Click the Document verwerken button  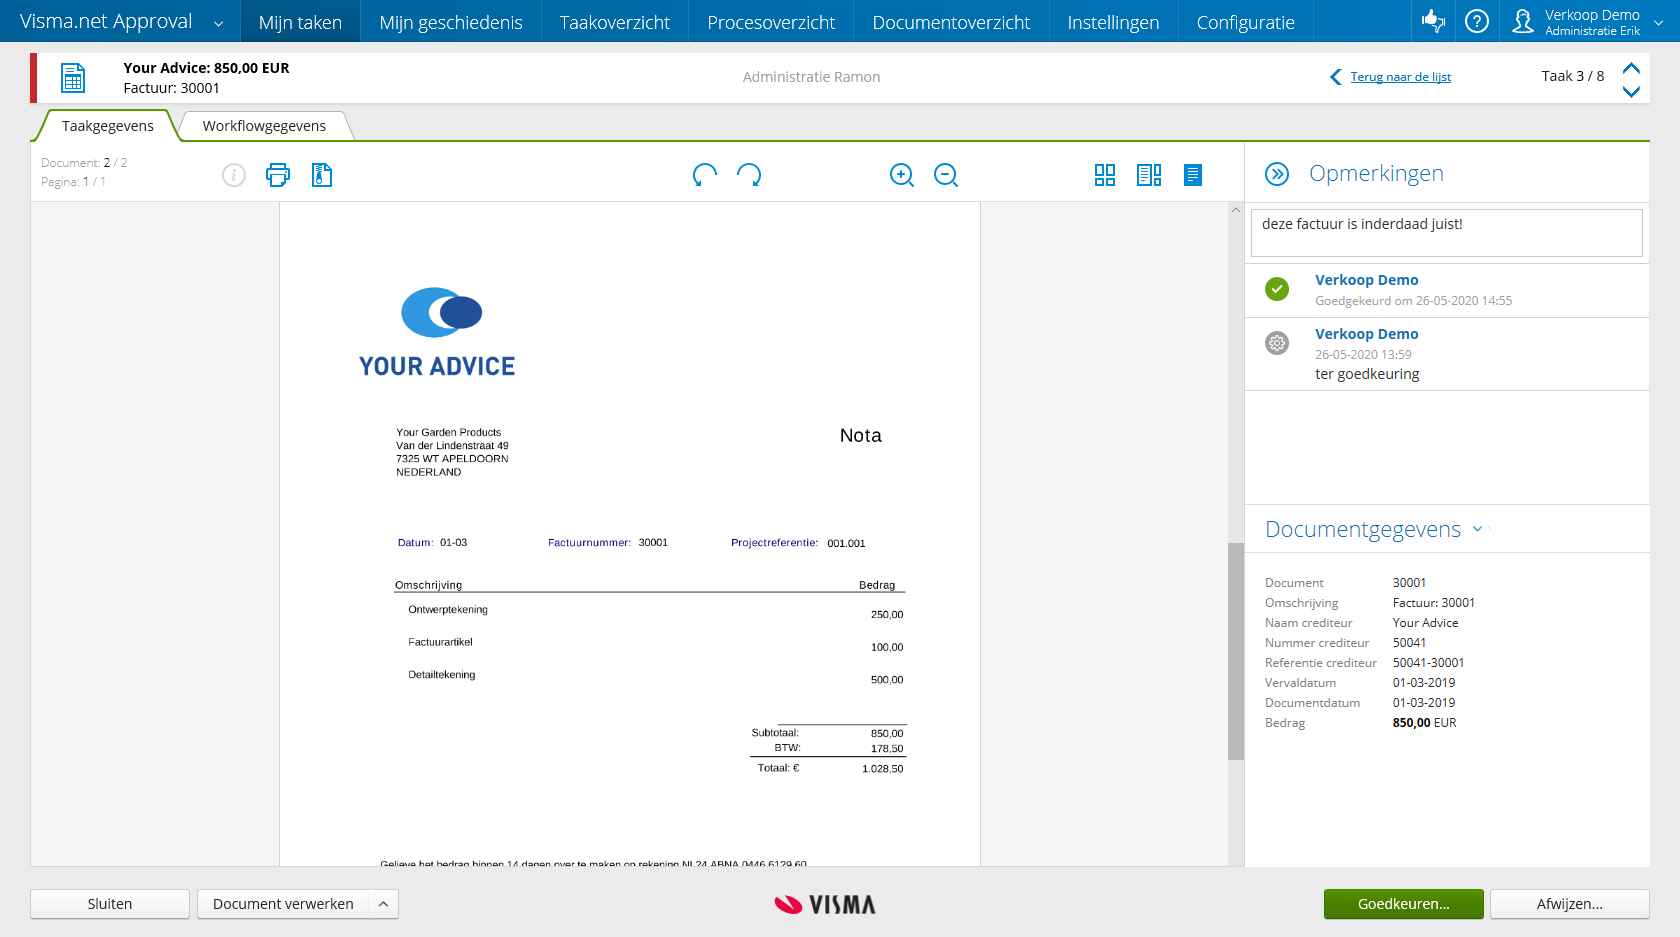pyautogui.click(x=283, y=904)
